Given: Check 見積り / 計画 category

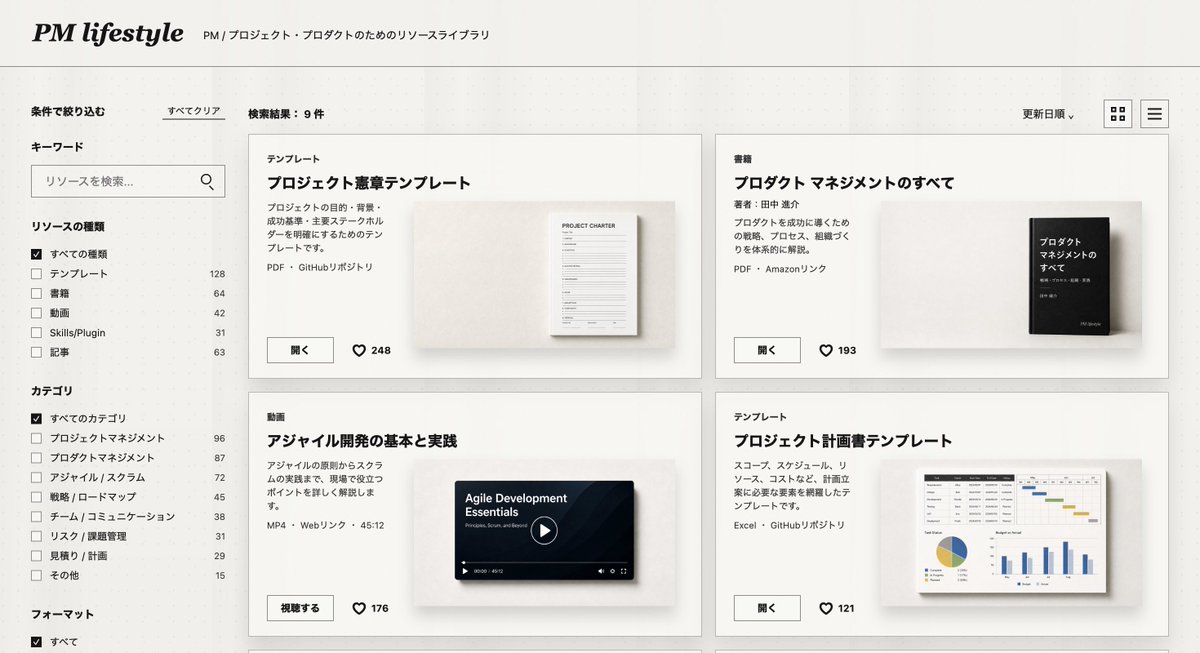Looking at the screenshot, I should click(x=37, y=556).
